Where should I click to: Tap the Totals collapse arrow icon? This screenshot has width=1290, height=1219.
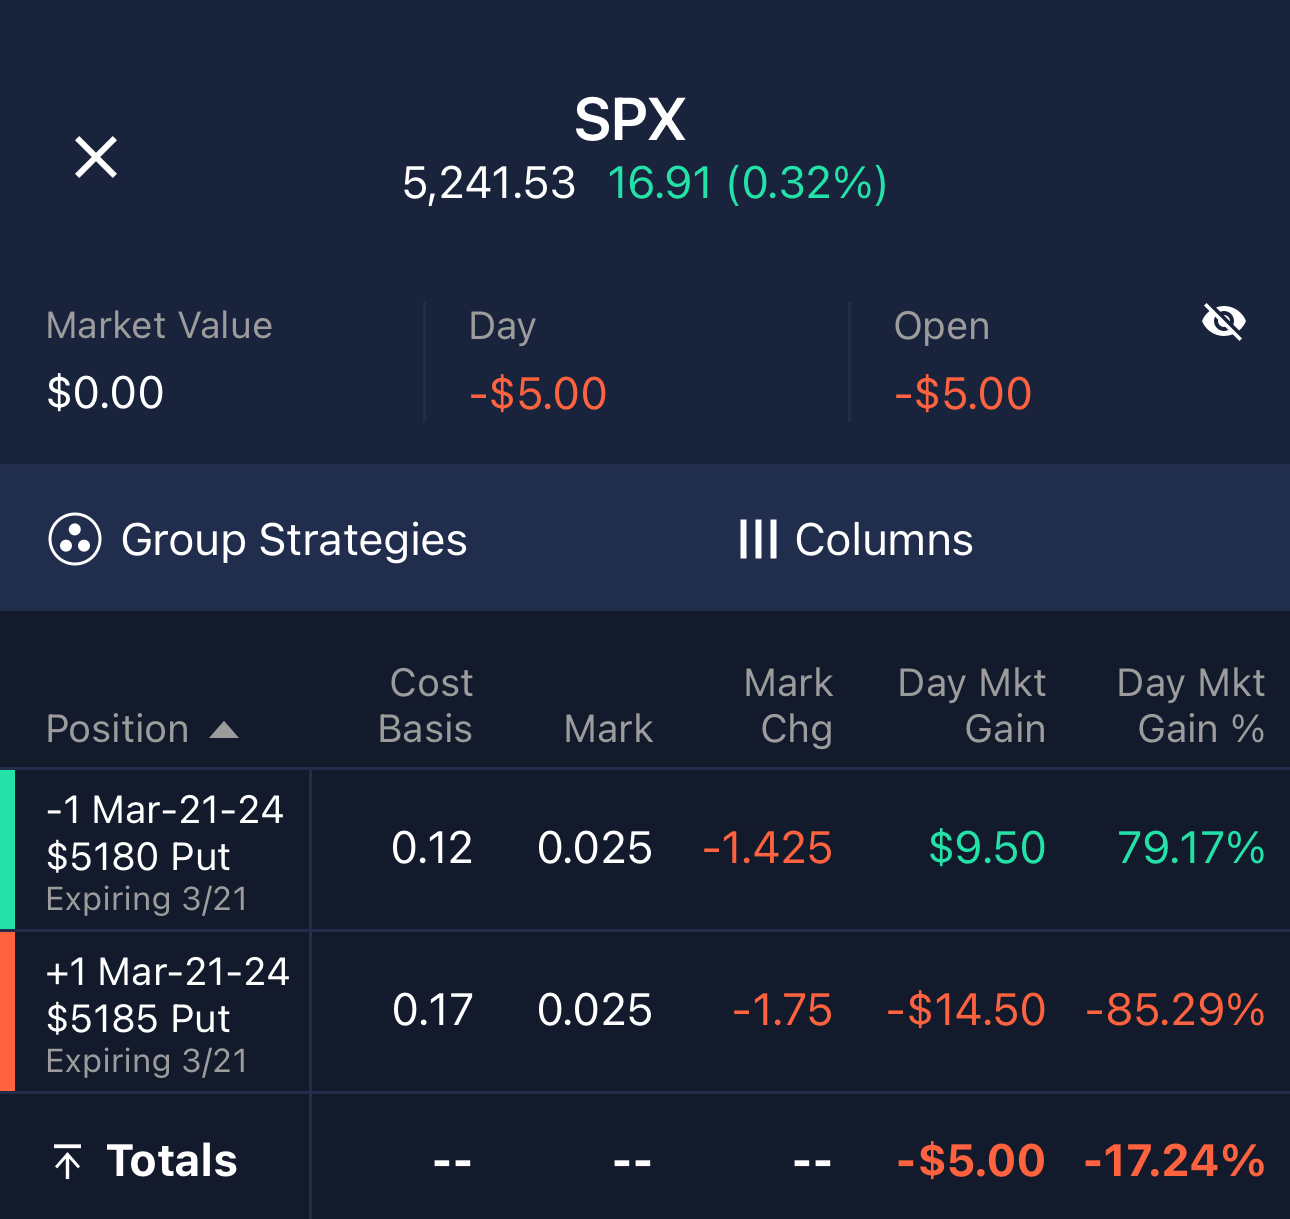tap(67, 1161)
